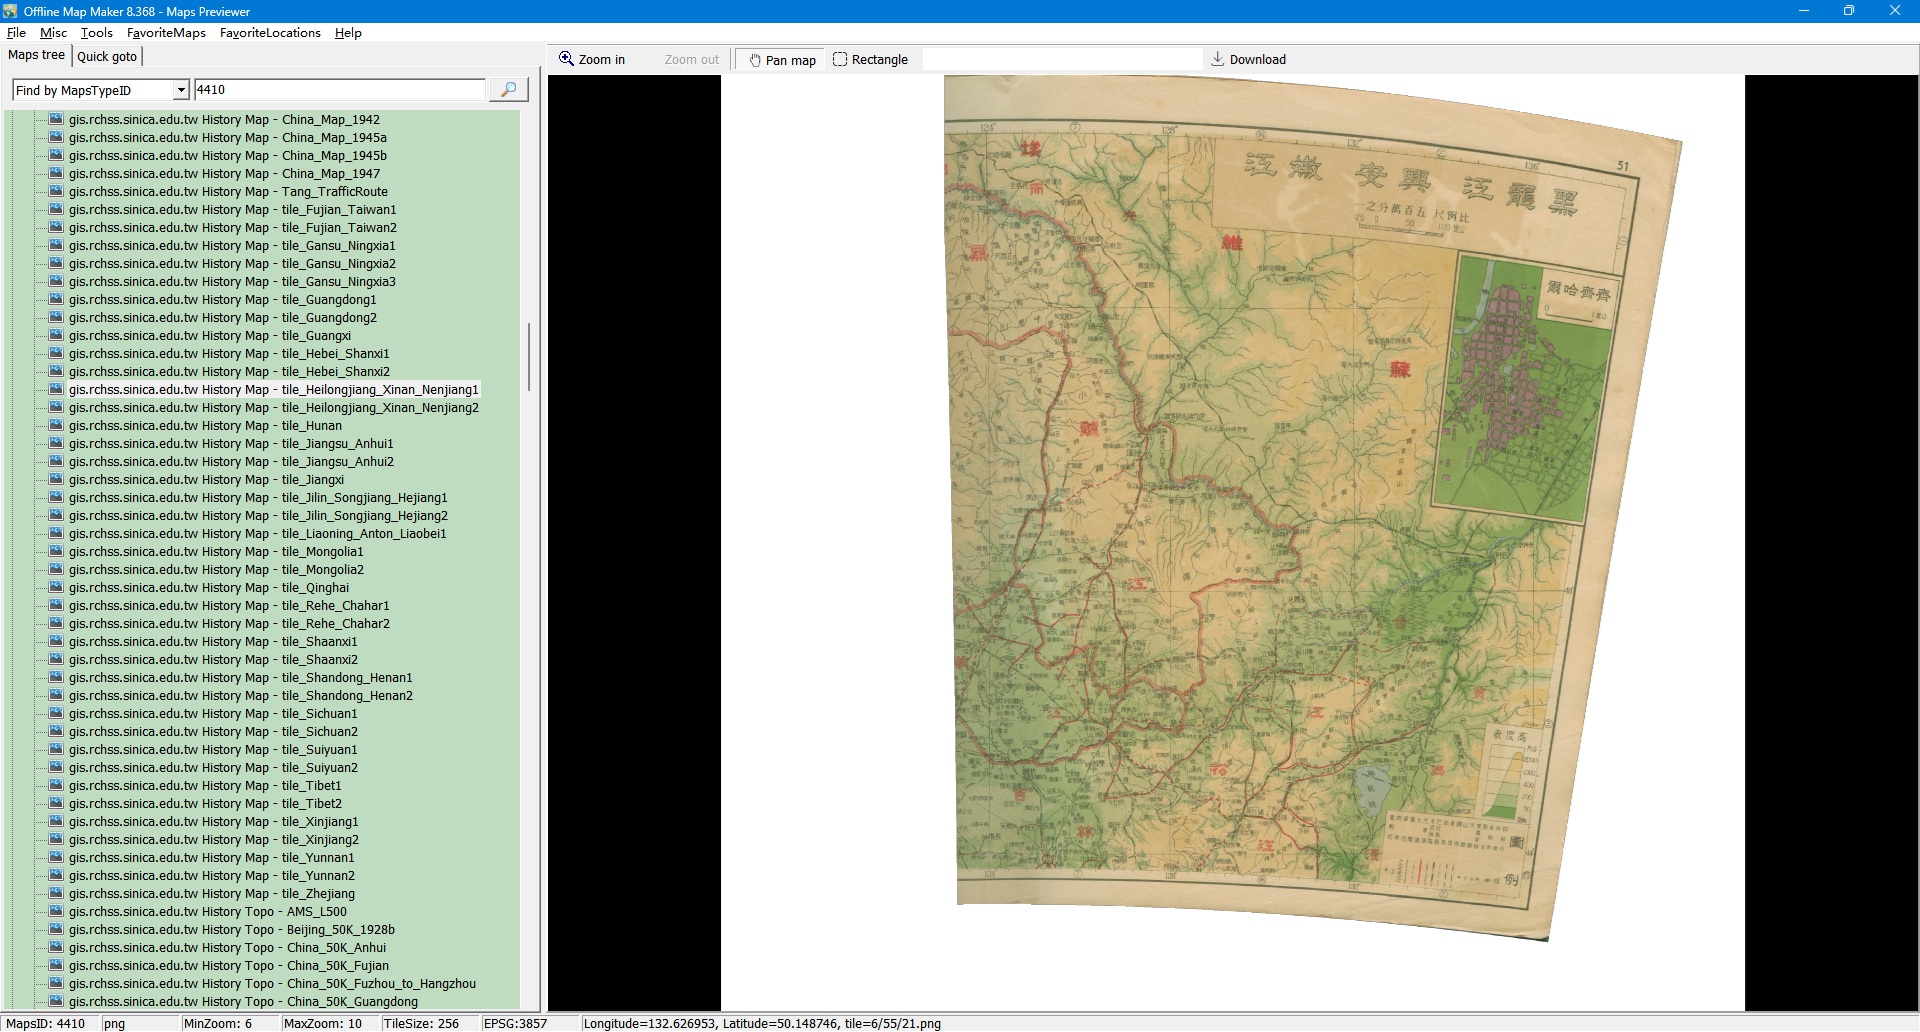Click the tile_Tibet1 map icon

pyautogui.click(x=56, y=785)
